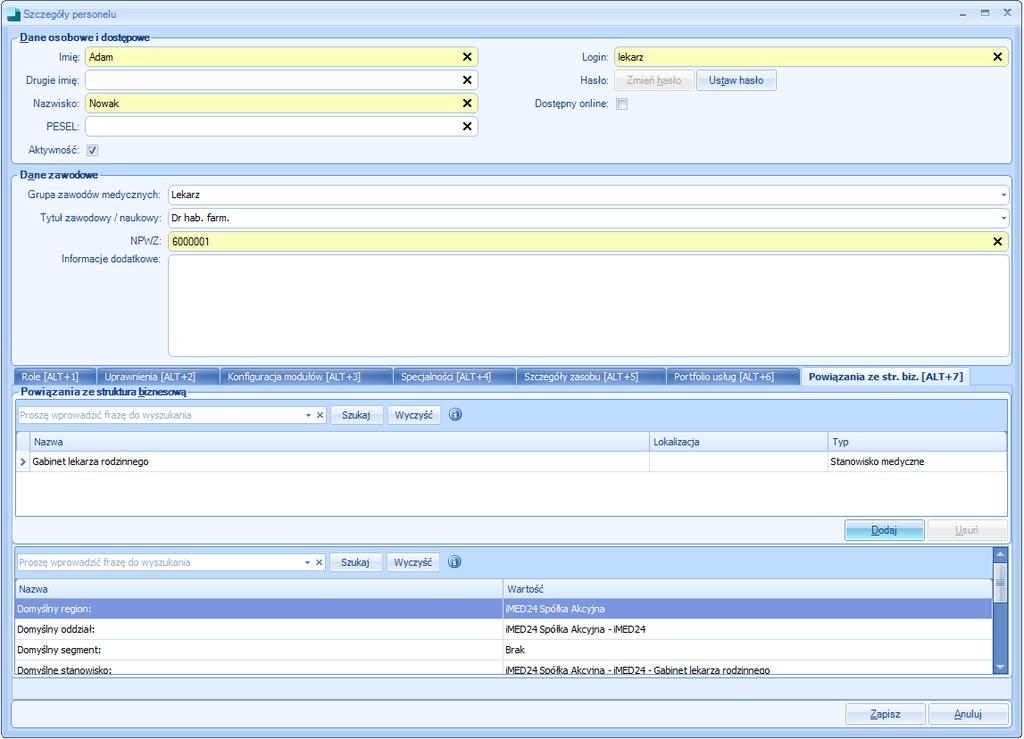Screen dimensions: 1024x739
Task: Click the scroll-down arrow of the lower grid
Action: (x=1000, y=667)
